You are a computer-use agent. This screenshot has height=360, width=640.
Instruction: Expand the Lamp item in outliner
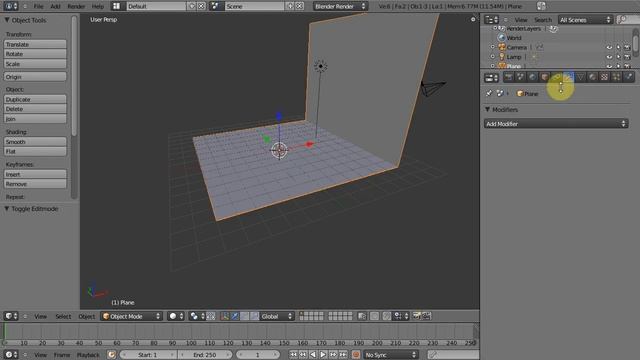pos(493,57)
